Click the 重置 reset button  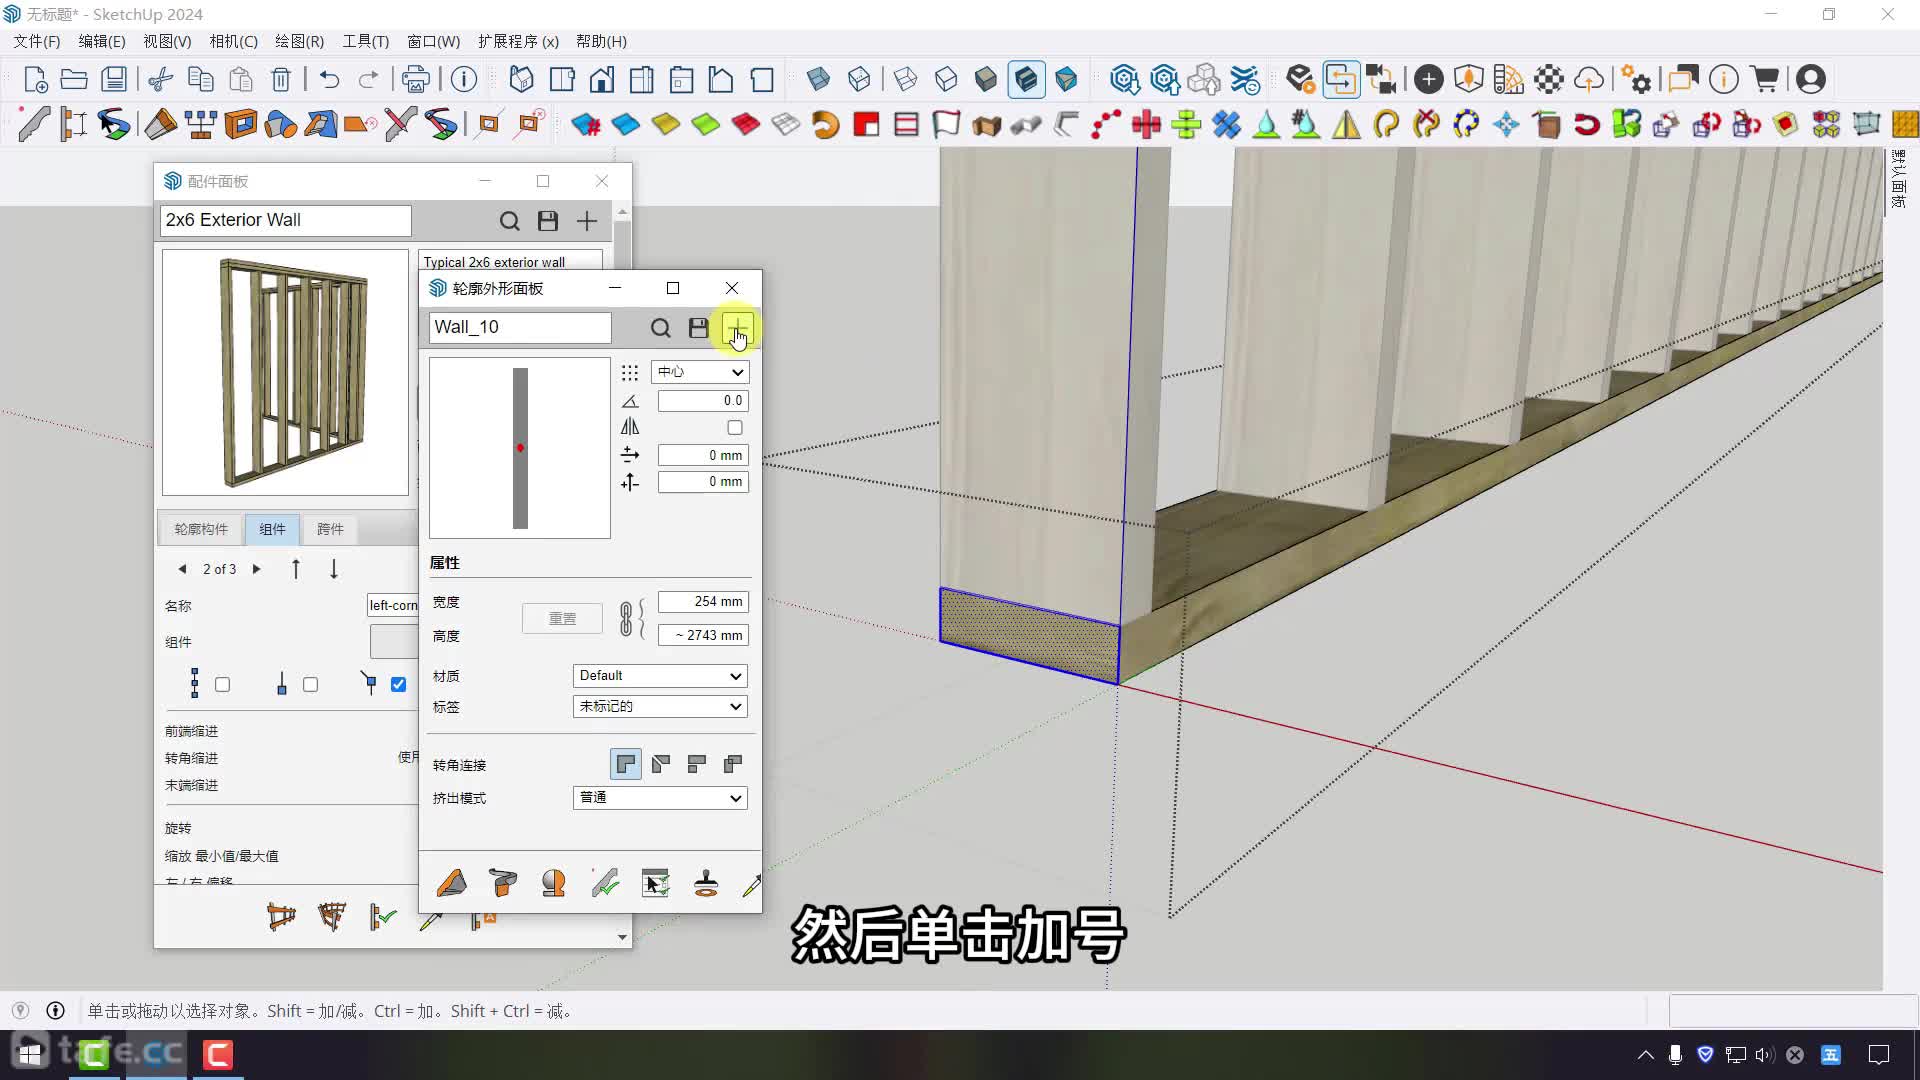point(562,619)
